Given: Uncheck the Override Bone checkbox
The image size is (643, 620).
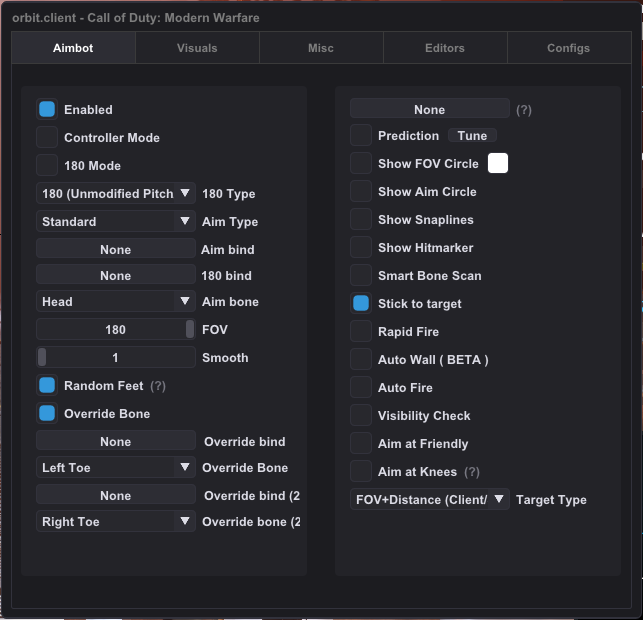Looking at the screenshot, I should pos(47,414).
